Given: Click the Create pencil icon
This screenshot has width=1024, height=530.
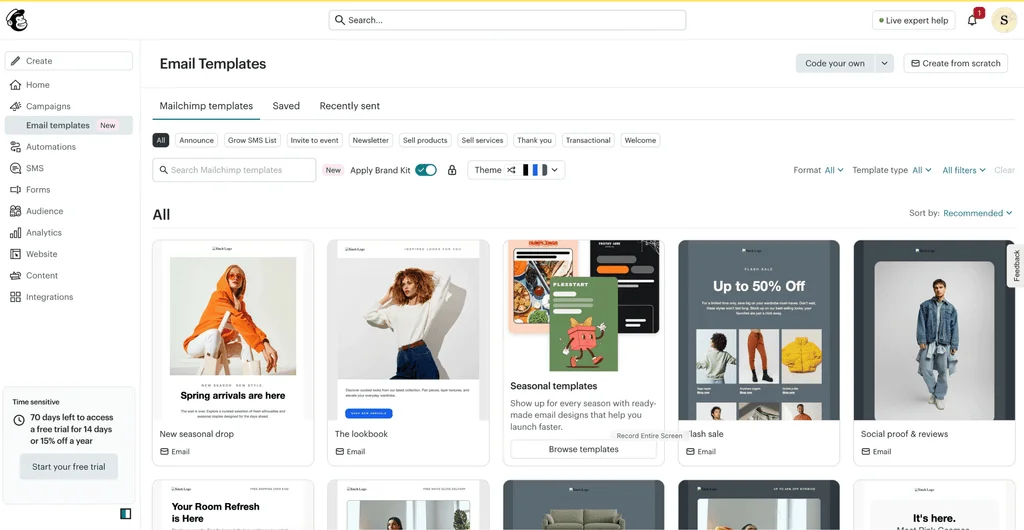Looking at the screenshot, I should (x=16, y=61).
